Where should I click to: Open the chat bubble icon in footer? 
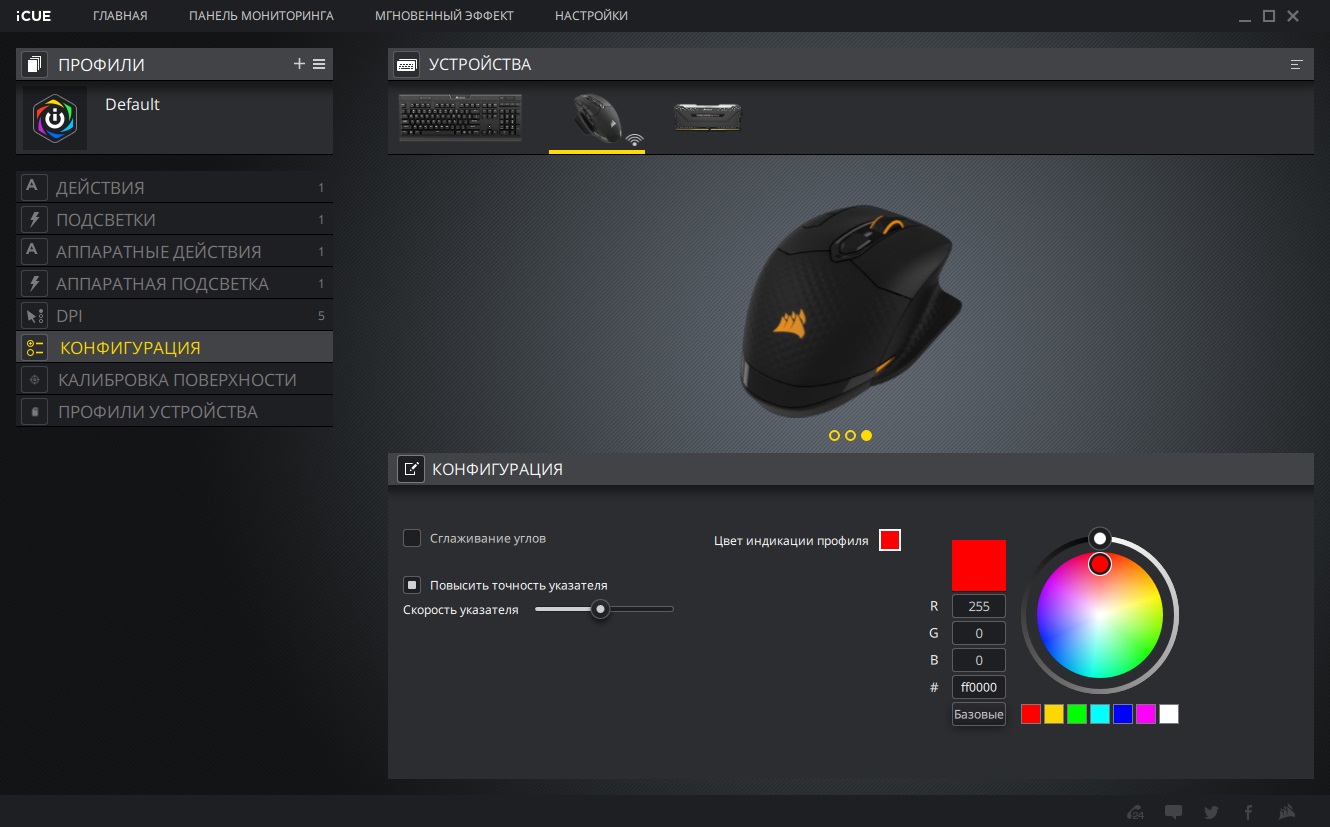pos(1174,812)
